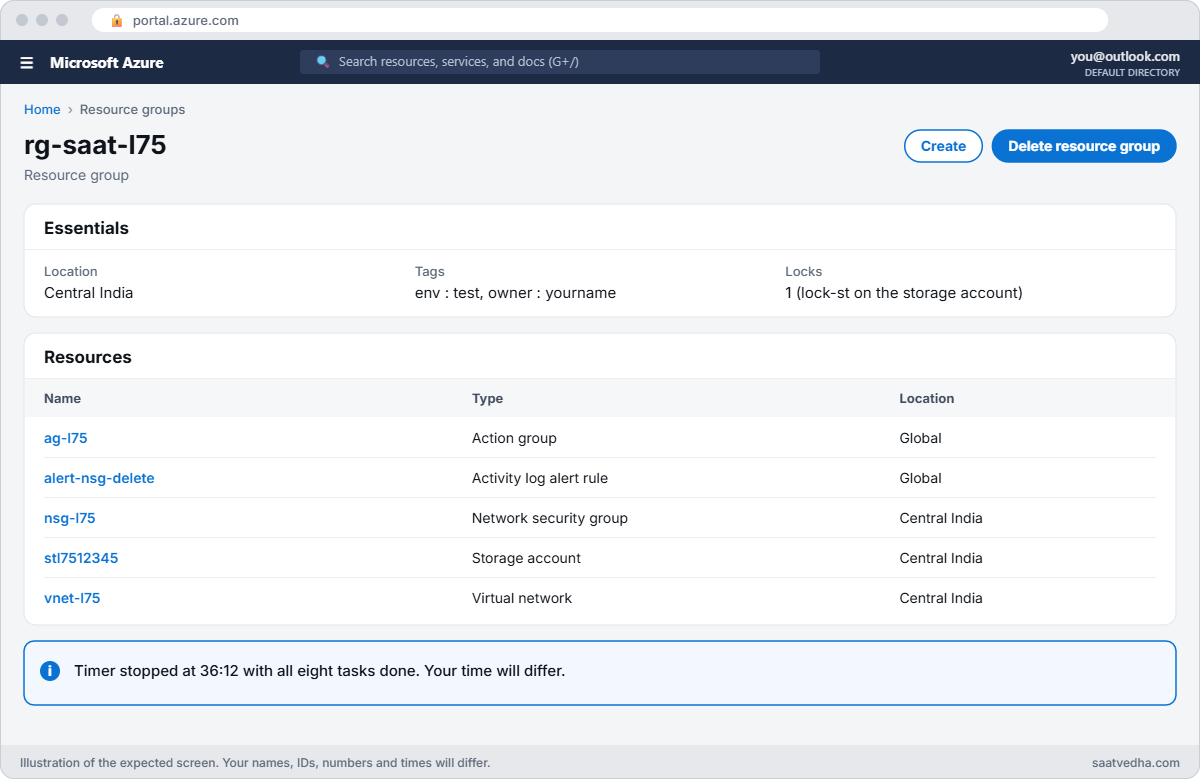This screenshot has height=779, width=1200.
Task: Click the Resources section heading
Action: pyautogui.click(x=88, y=357)
